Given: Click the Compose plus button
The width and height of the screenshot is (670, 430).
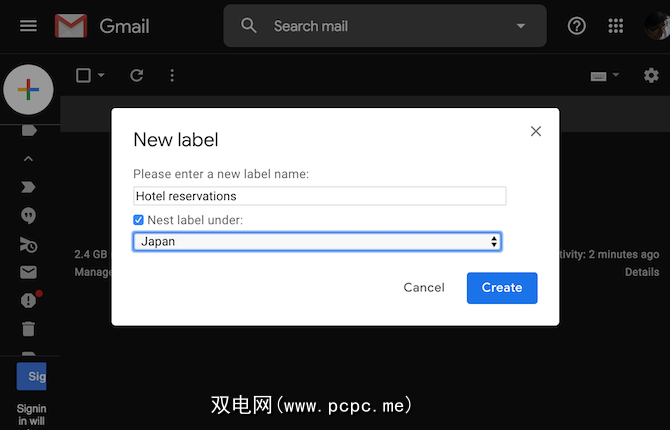Looking at the screenshot, I should 28,90.
